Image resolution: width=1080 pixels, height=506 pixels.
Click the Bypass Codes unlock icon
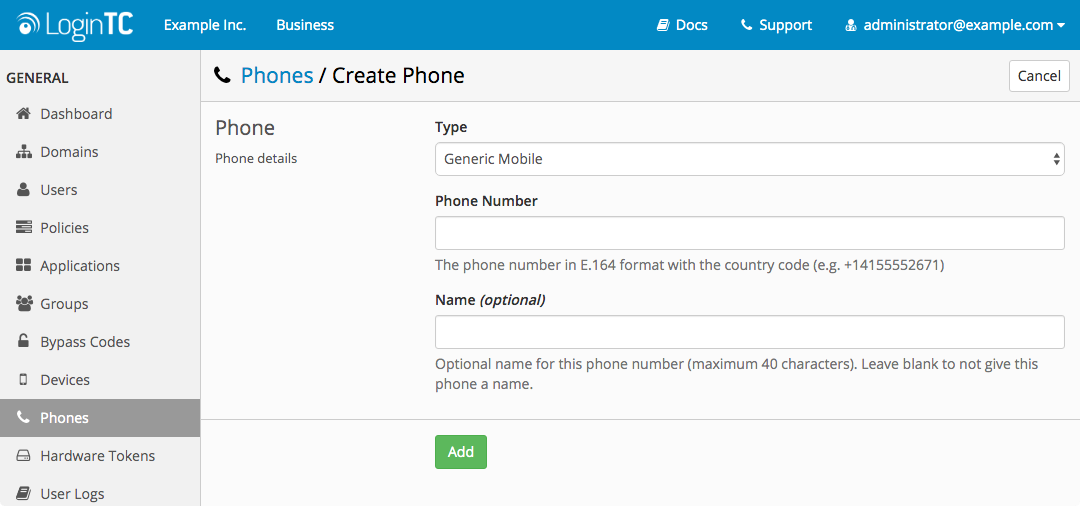coord(24,342)
